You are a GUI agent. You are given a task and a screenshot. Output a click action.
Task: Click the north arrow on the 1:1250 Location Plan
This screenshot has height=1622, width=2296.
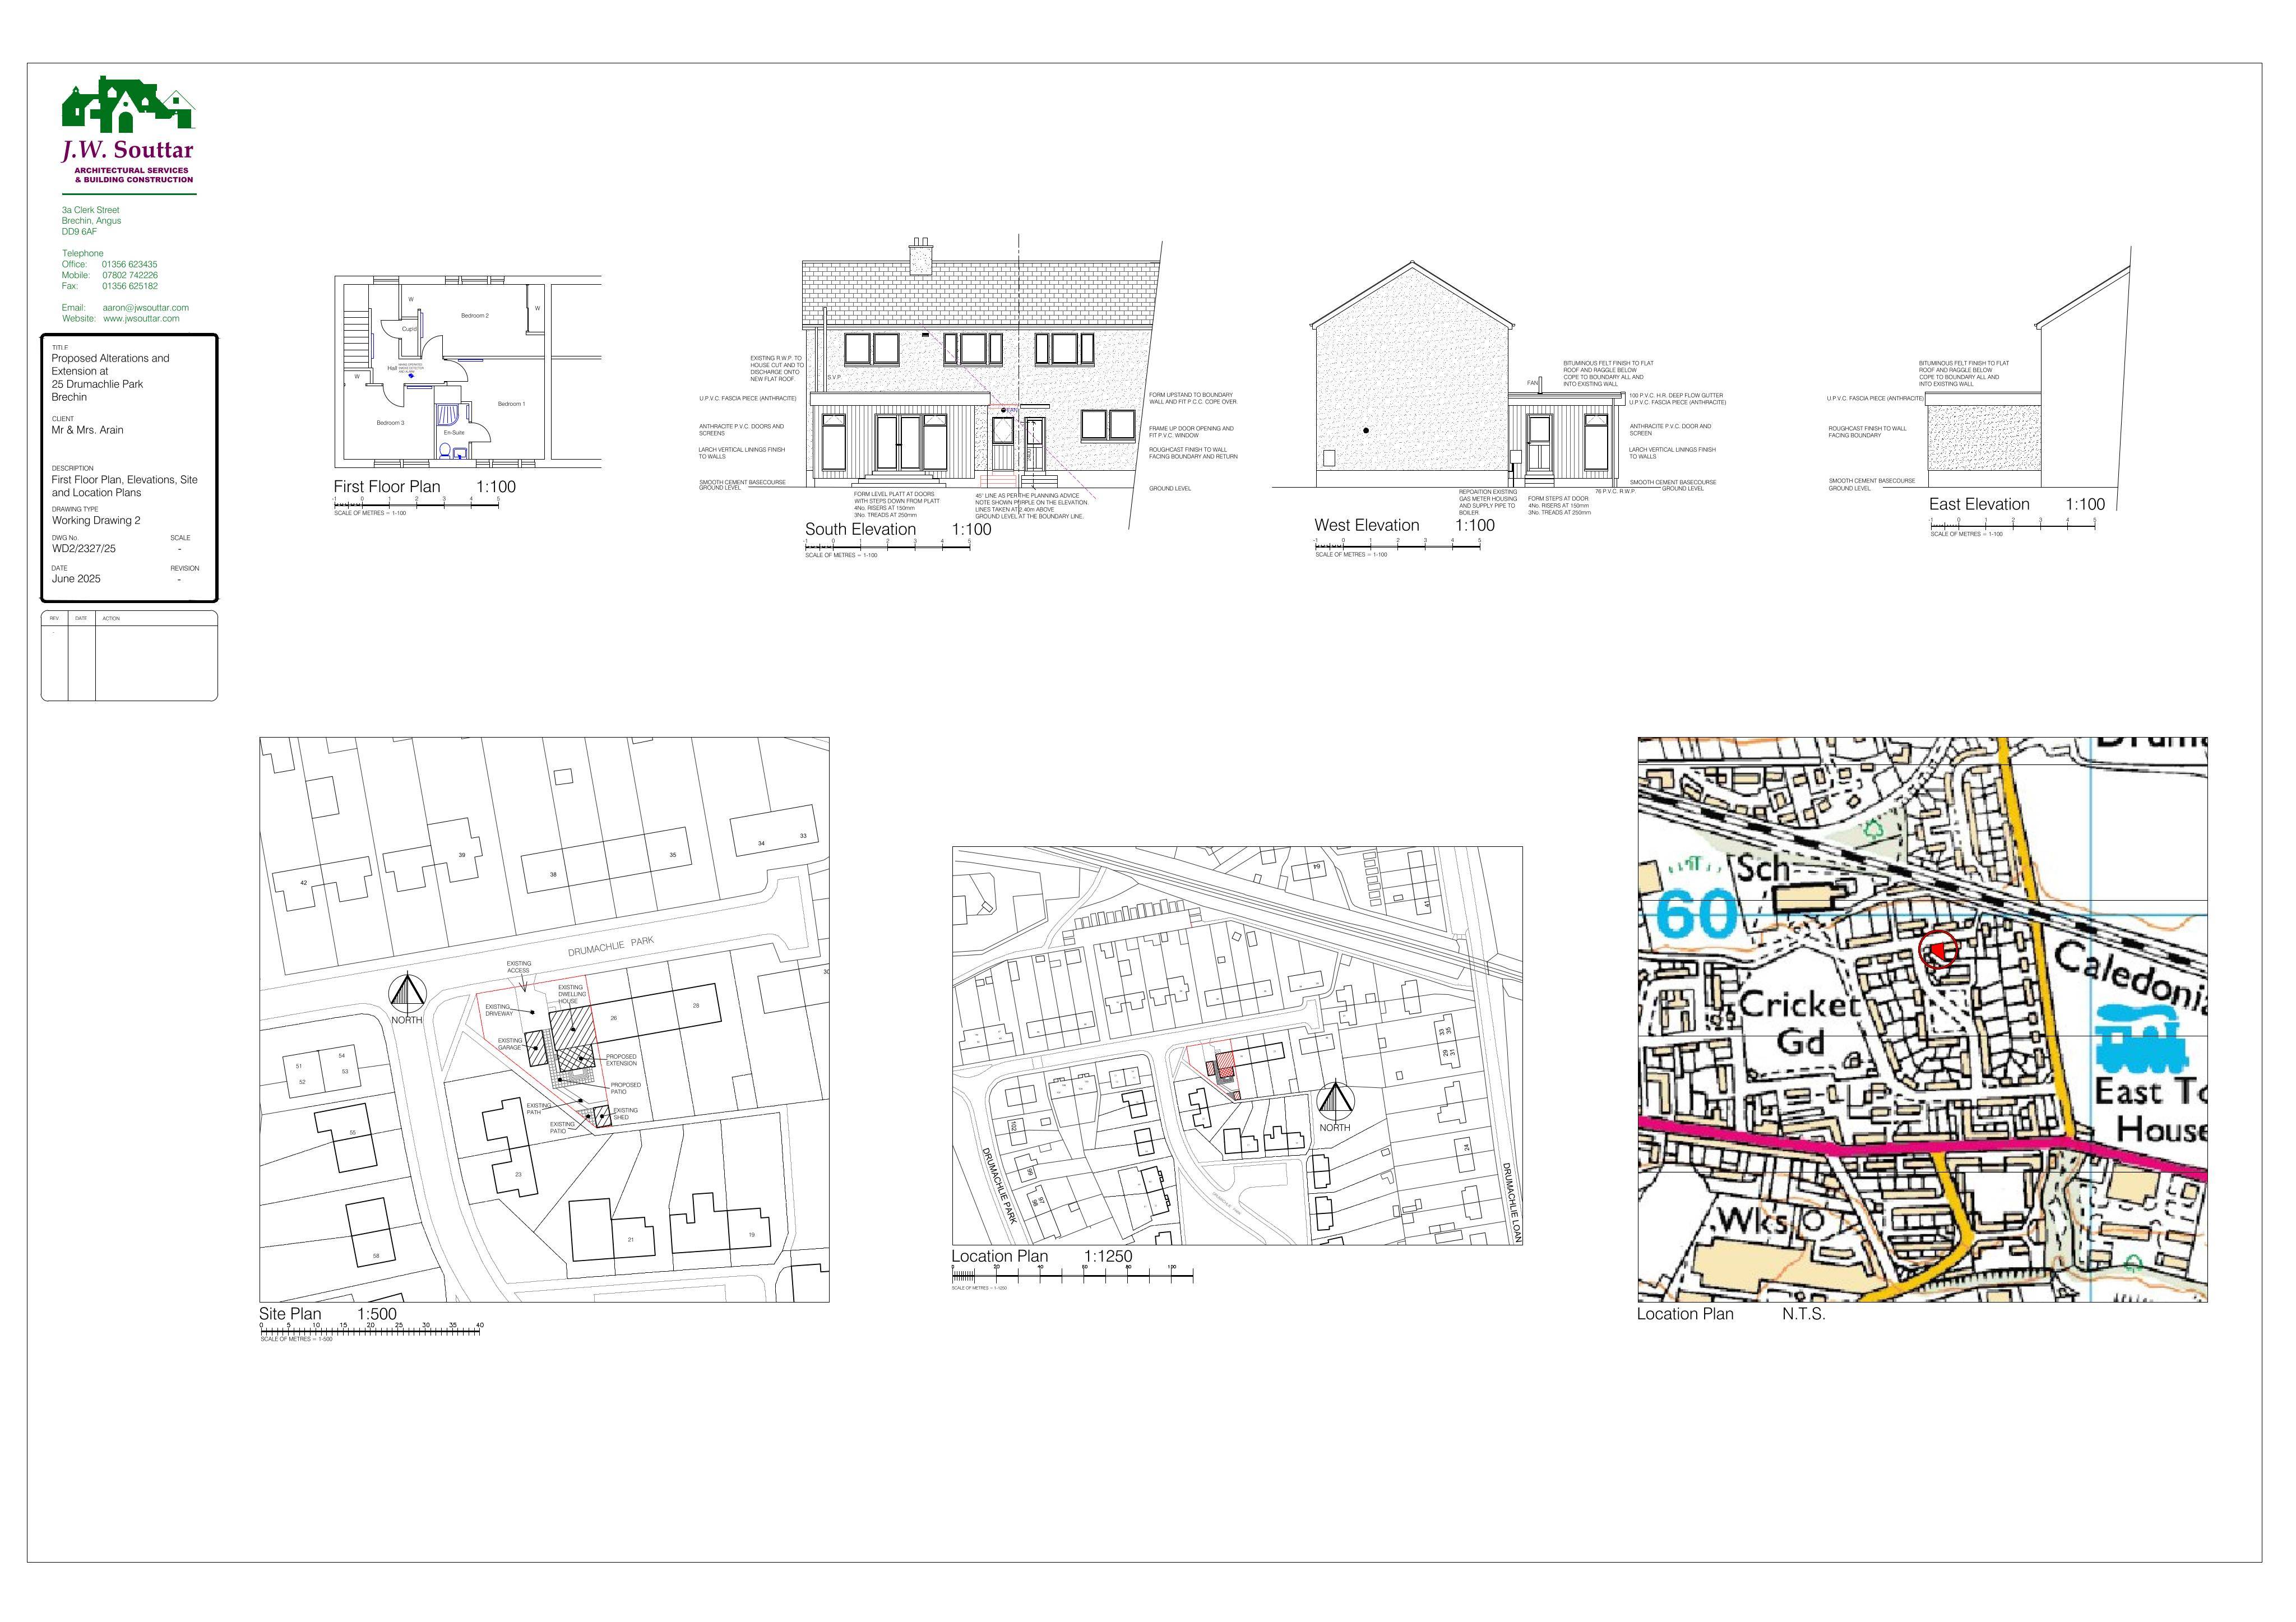[x=1334, y=1102]
